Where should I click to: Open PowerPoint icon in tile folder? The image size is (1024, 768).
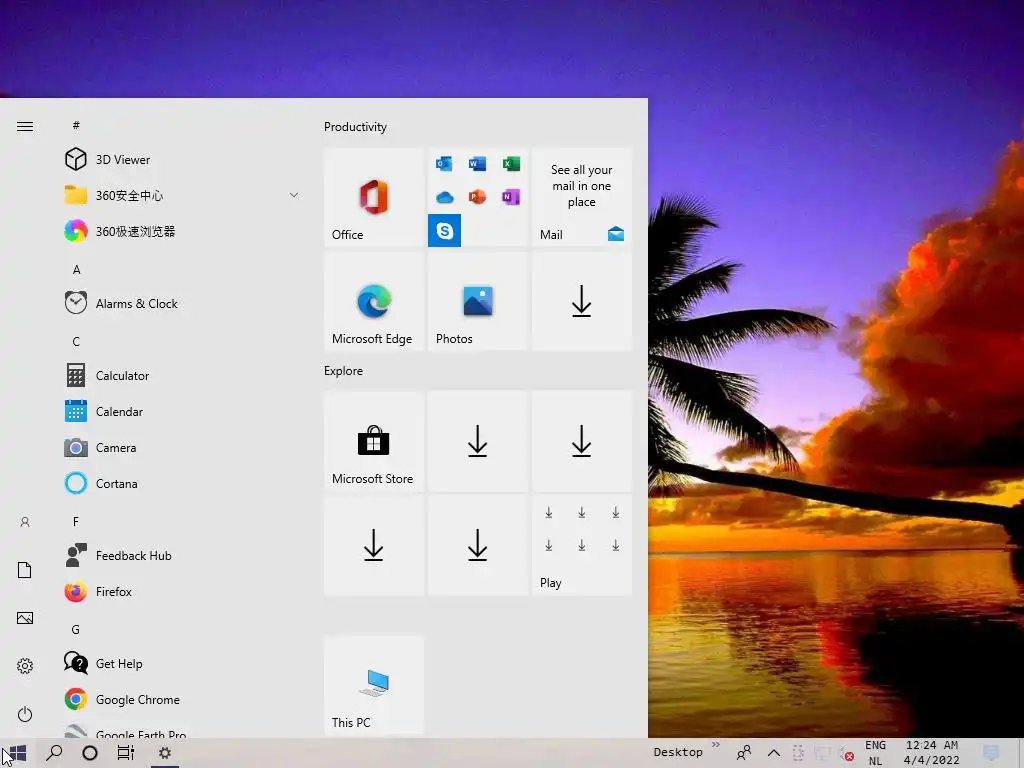477,197
